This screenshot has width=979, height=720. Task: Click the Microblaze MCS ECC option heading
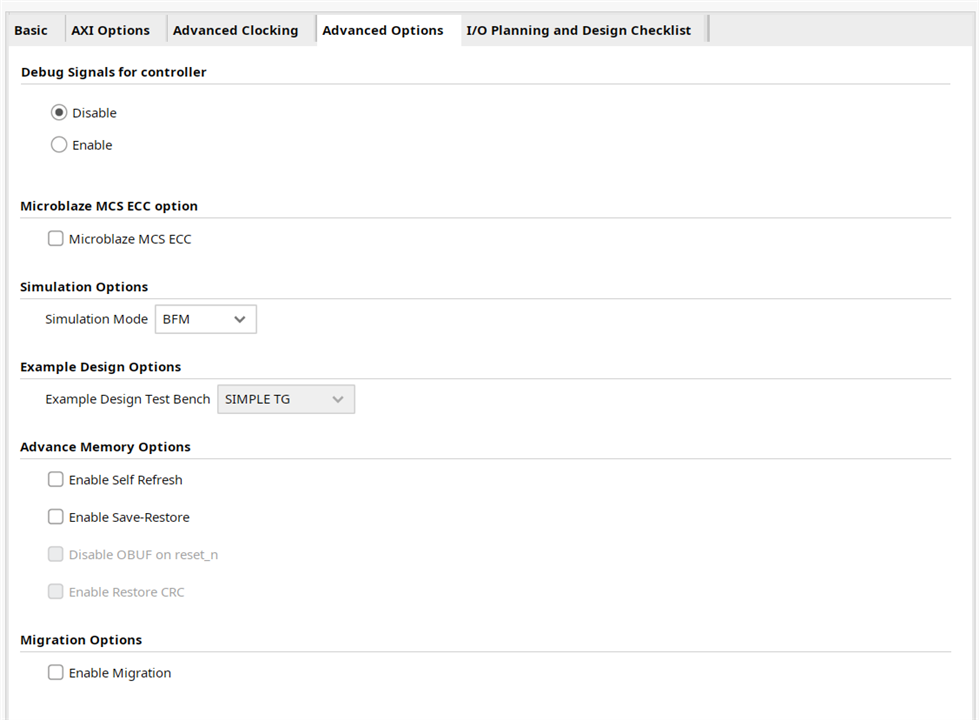tap(109, 206)
